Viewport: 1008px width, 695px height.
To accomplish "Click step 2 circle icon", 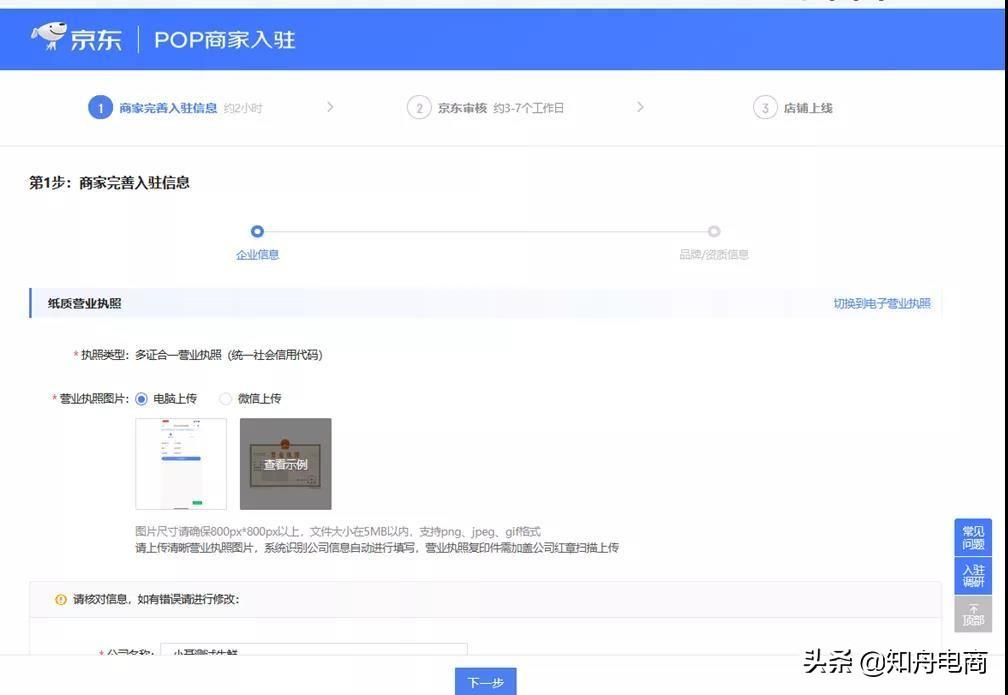I will point(418,108).
